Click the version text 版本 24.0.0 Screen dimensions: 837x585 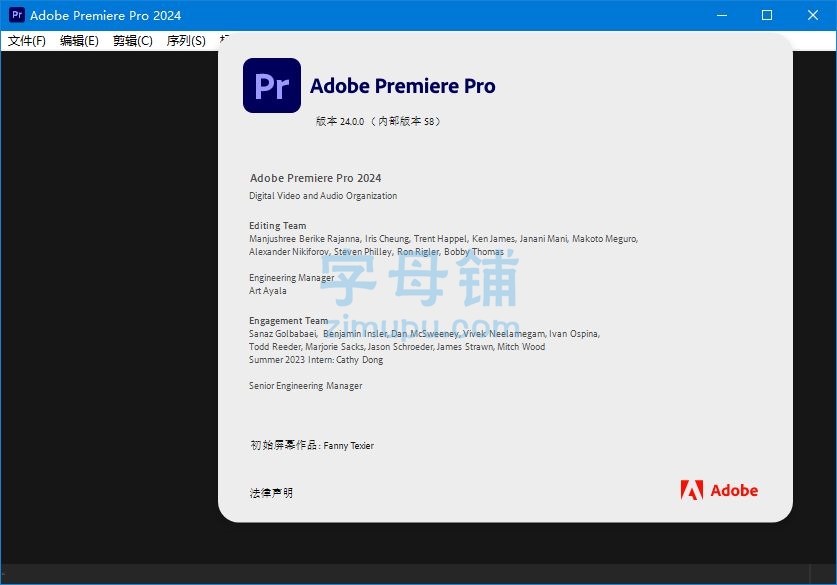(x=340, y=121)
